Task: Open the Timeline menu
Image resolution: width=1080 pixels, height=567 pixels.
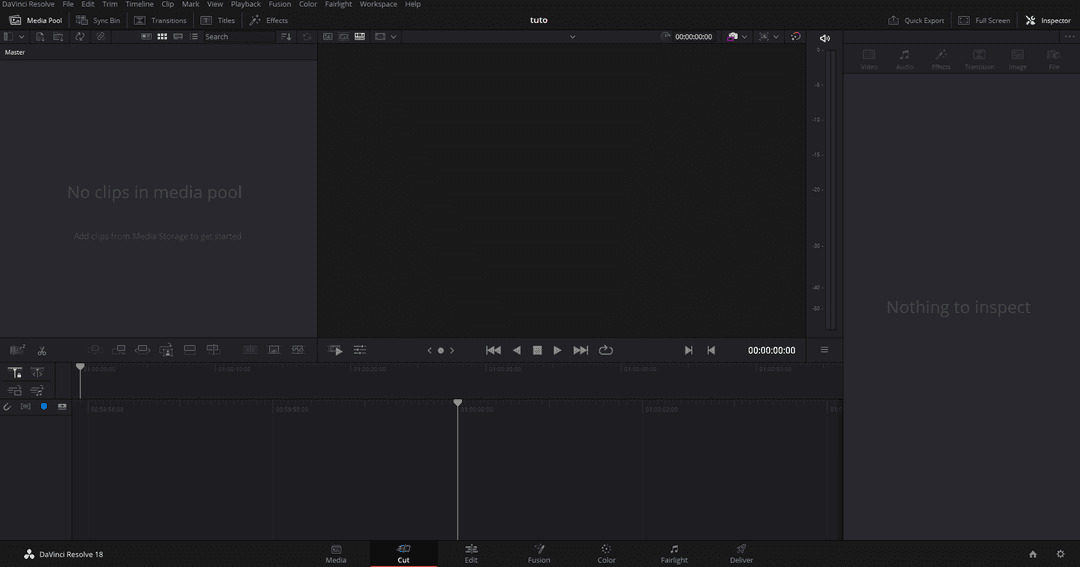Action: (139, 4)
